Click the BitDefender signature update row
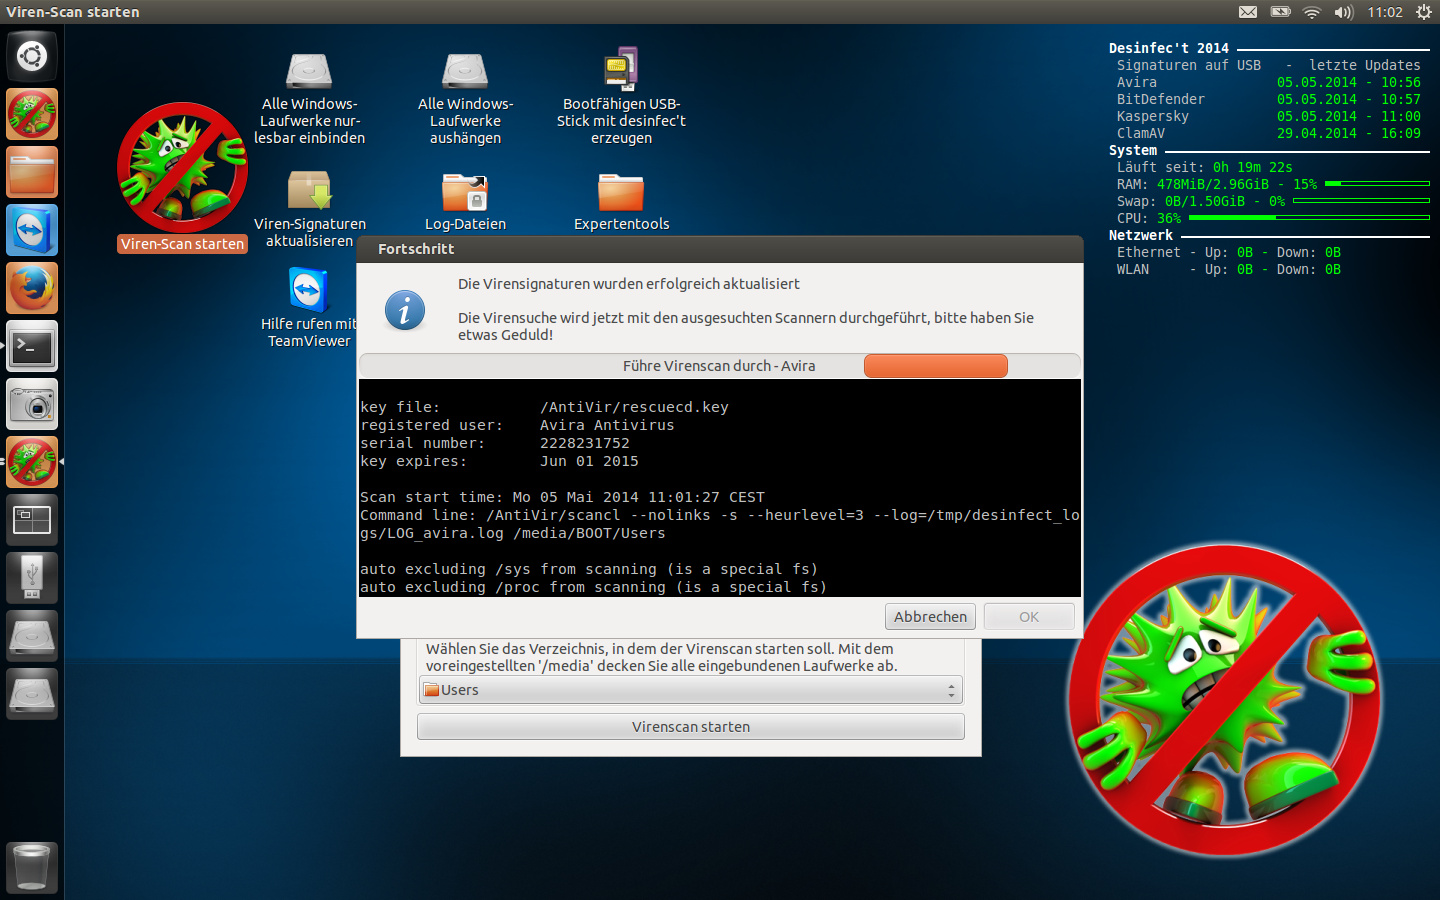The height and width of the screenshot is (900, 1440). [x=1269, y=99]
